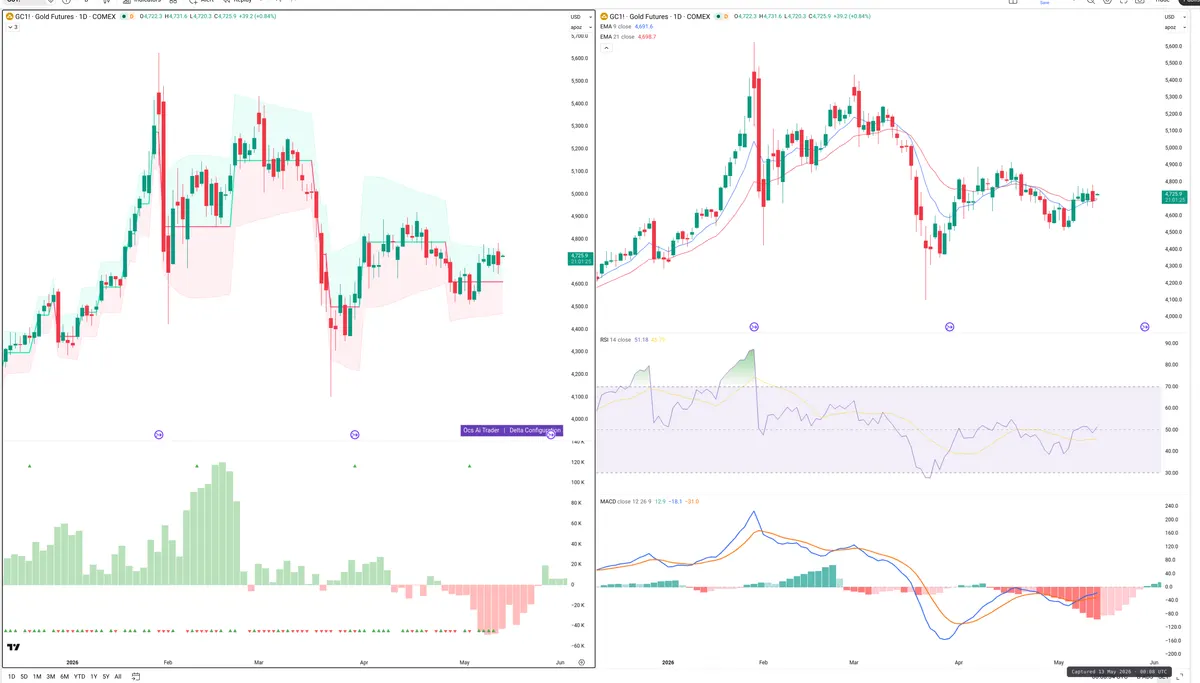Click the market status dot in right chart
The image size is (1200, 683).
(x=717, y=16)
